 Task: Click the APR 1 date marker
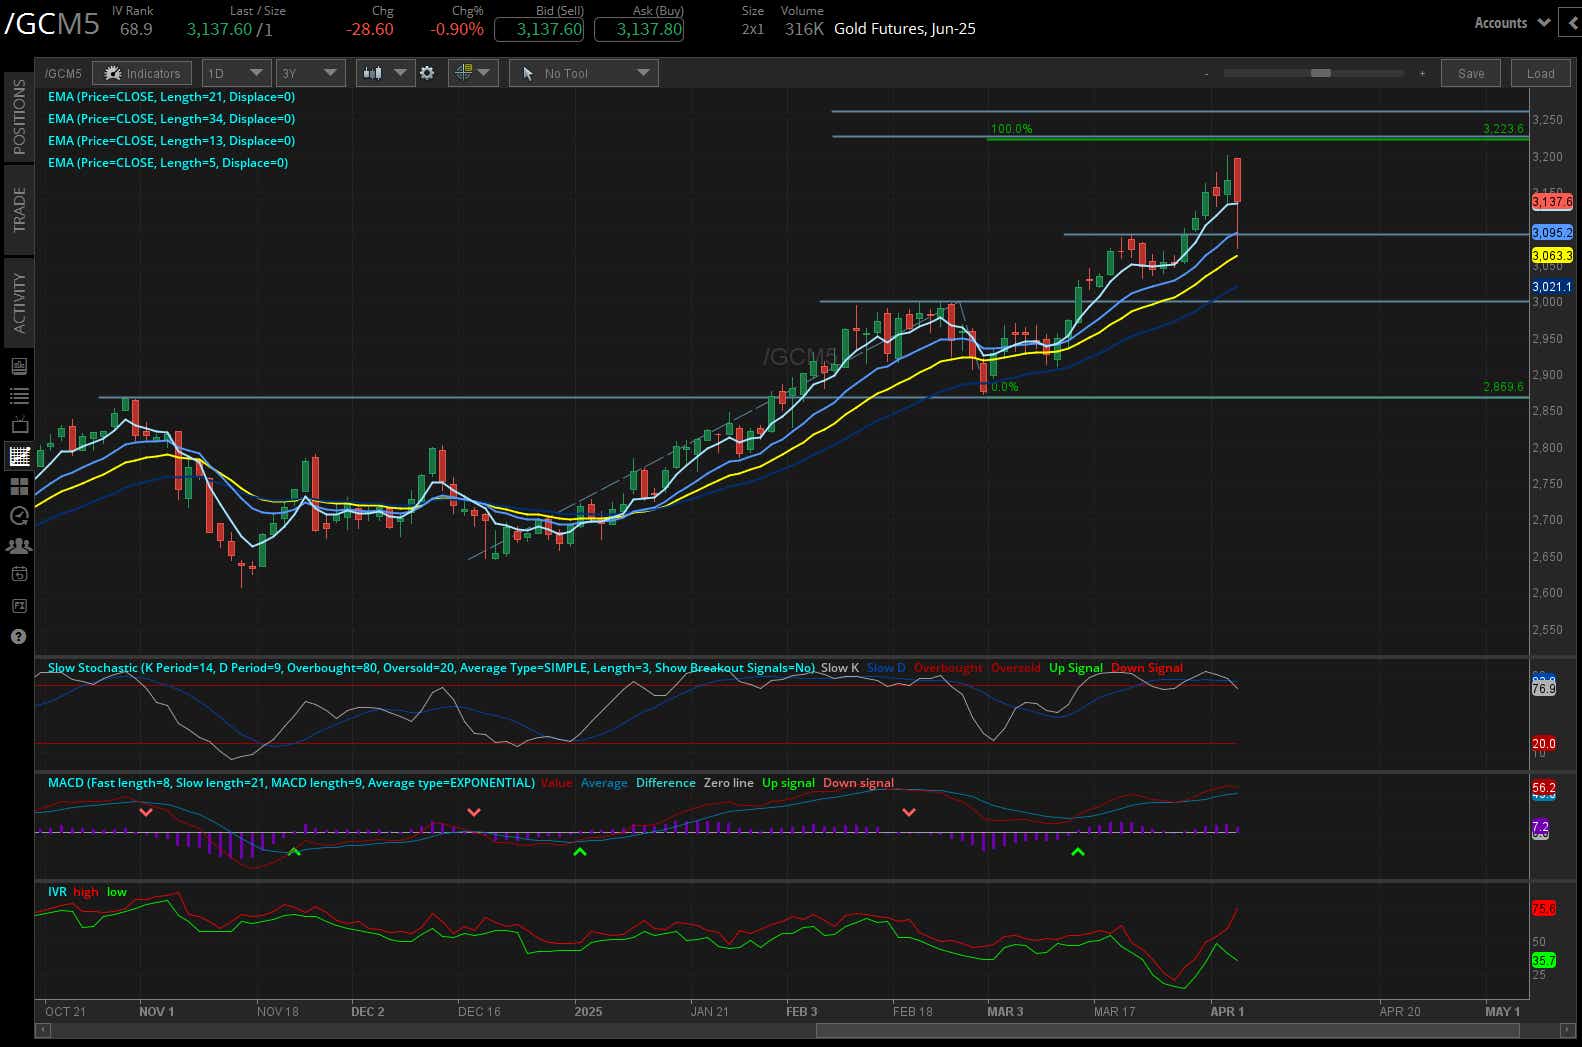[x=1227, y=1012]
